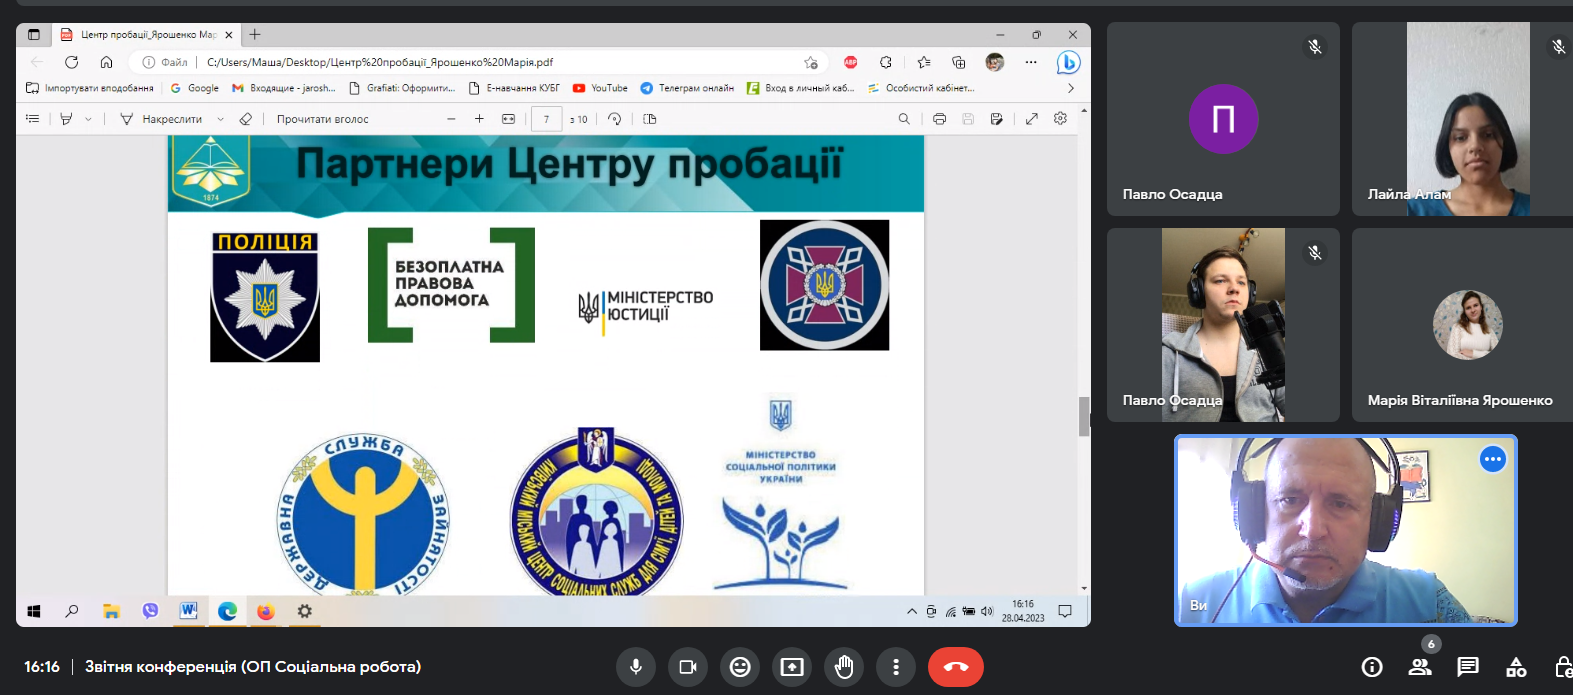Open Word from the shared taskbar
Viewport: 1573px width, 695px height.
click(188, 611)
